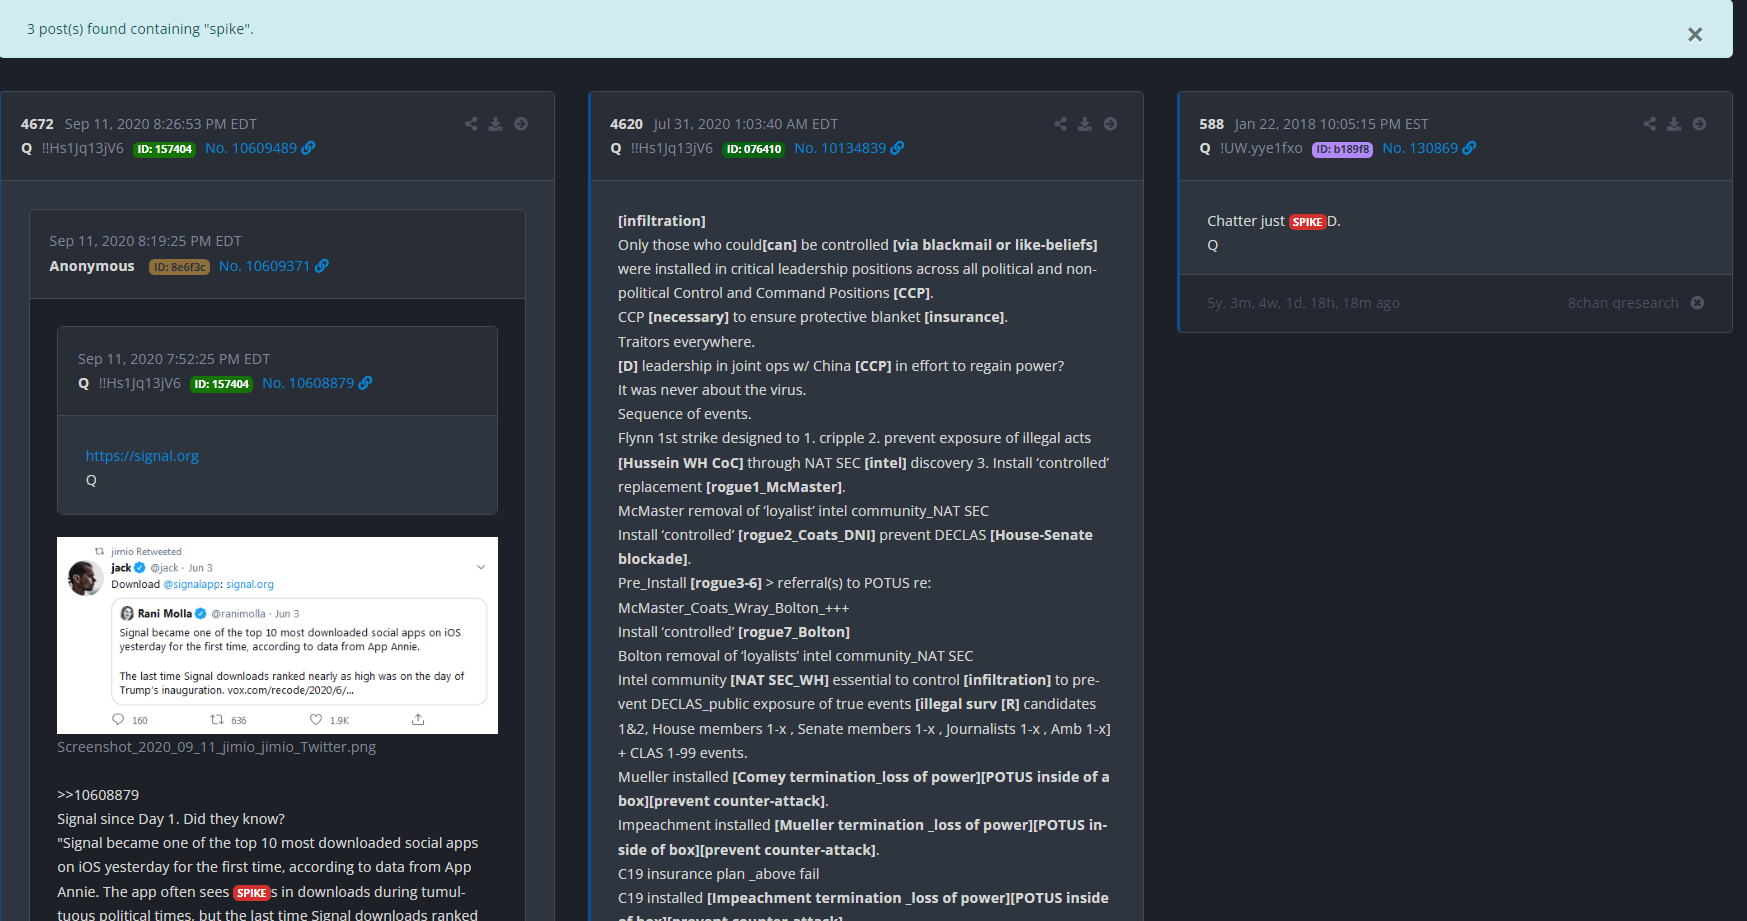
Task: Click link icon next to No. 10134839
Action: coord(897,148)
